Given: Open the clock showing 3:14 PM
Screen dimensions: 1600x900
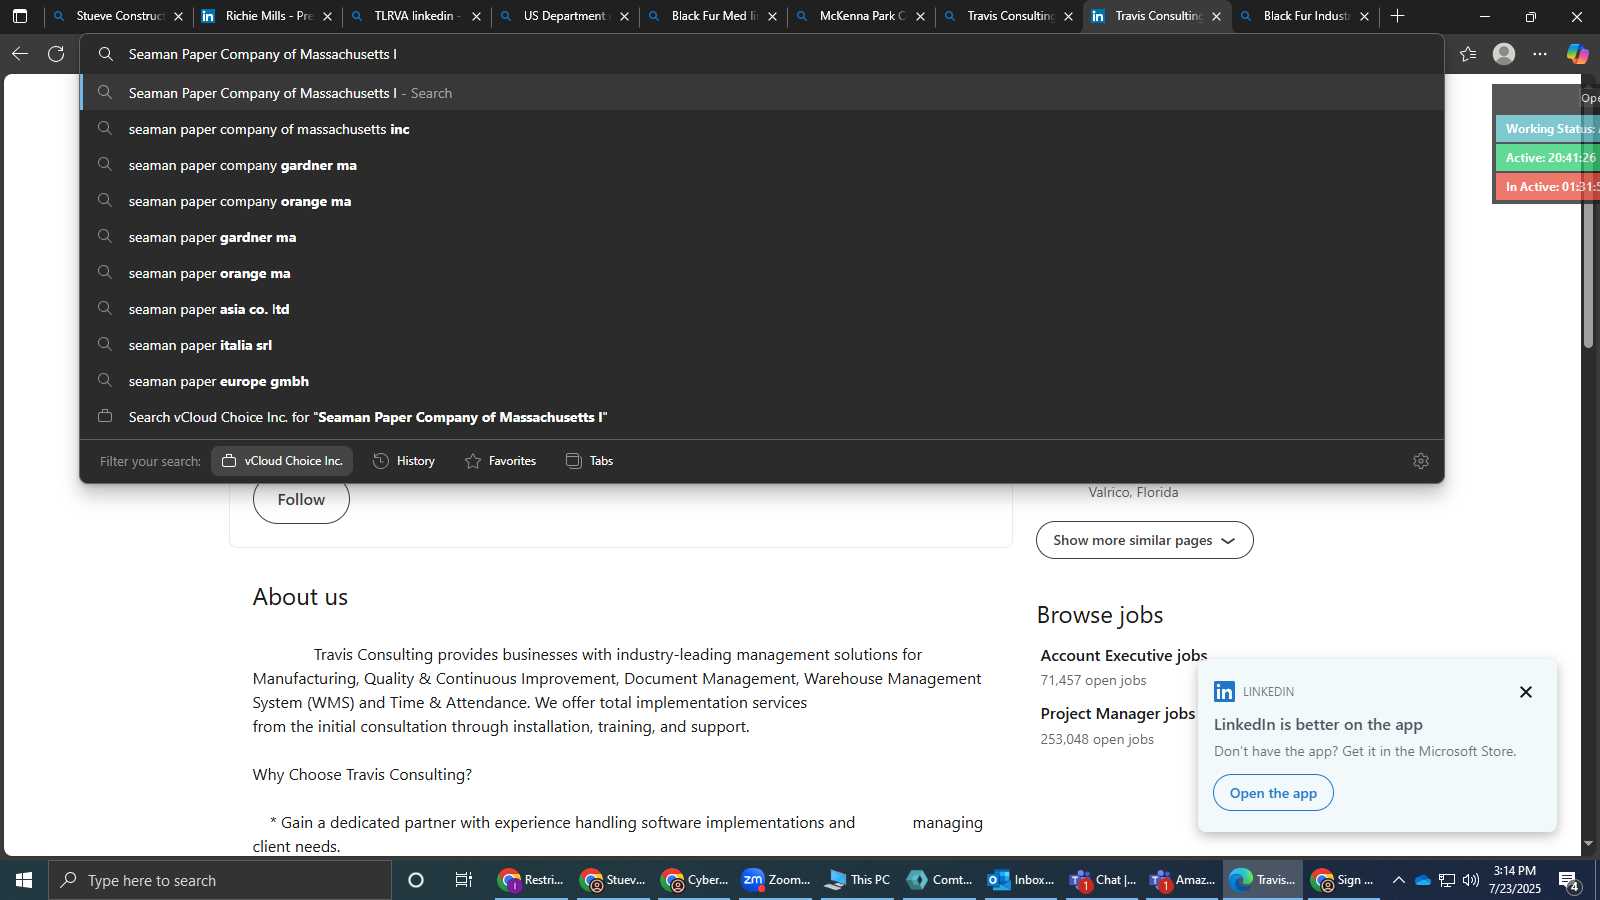Looking at the screenshot, I should click(x=1514, y=880).
